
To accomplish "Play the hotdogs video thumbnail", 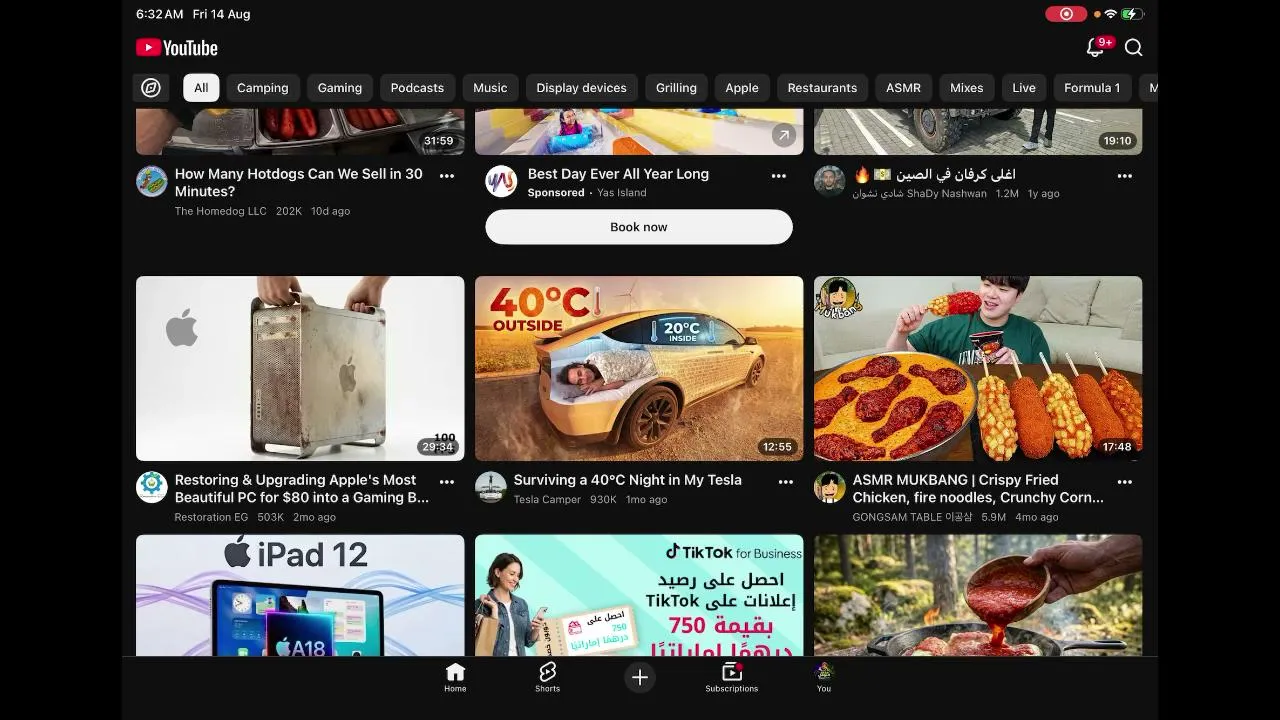I will [x=300, y=133].
